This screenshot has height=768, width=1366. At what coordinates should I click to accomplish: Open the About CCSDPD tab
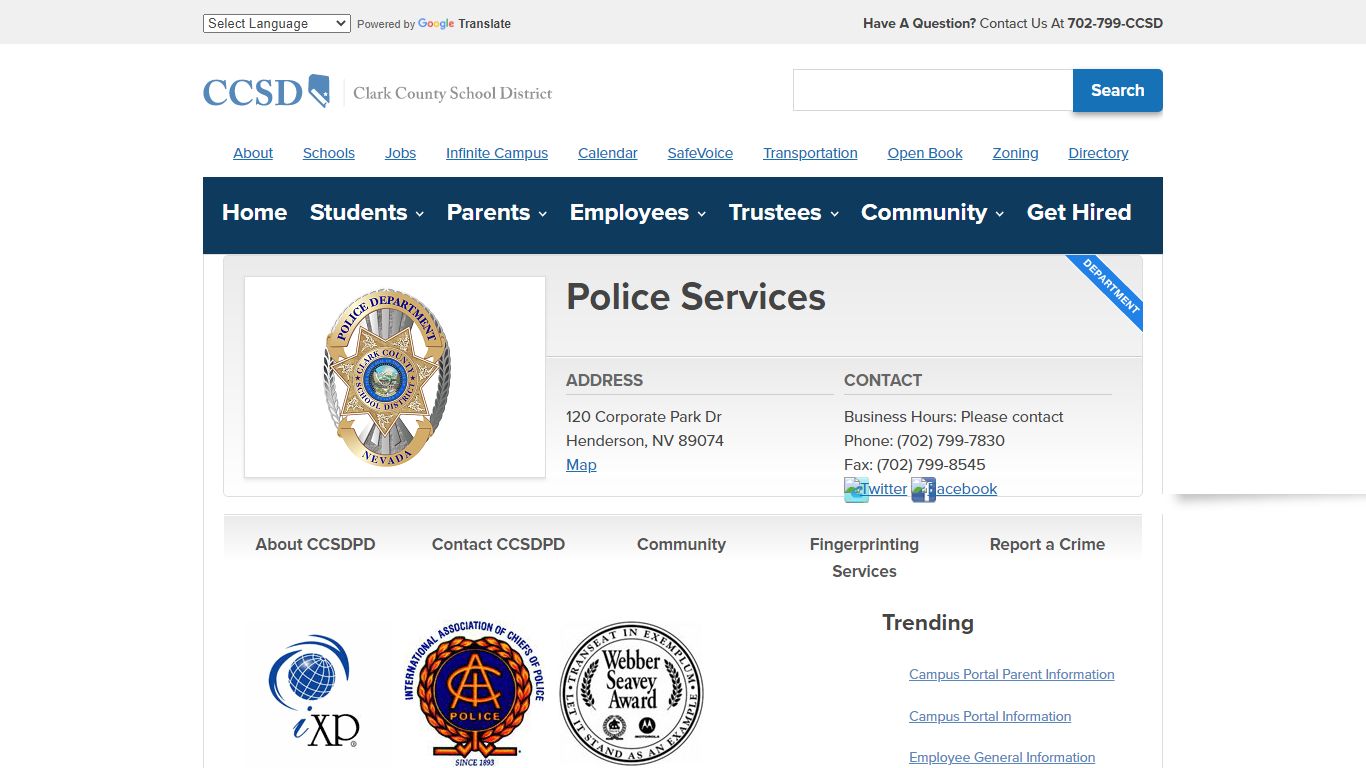click(x=315, y=544)
